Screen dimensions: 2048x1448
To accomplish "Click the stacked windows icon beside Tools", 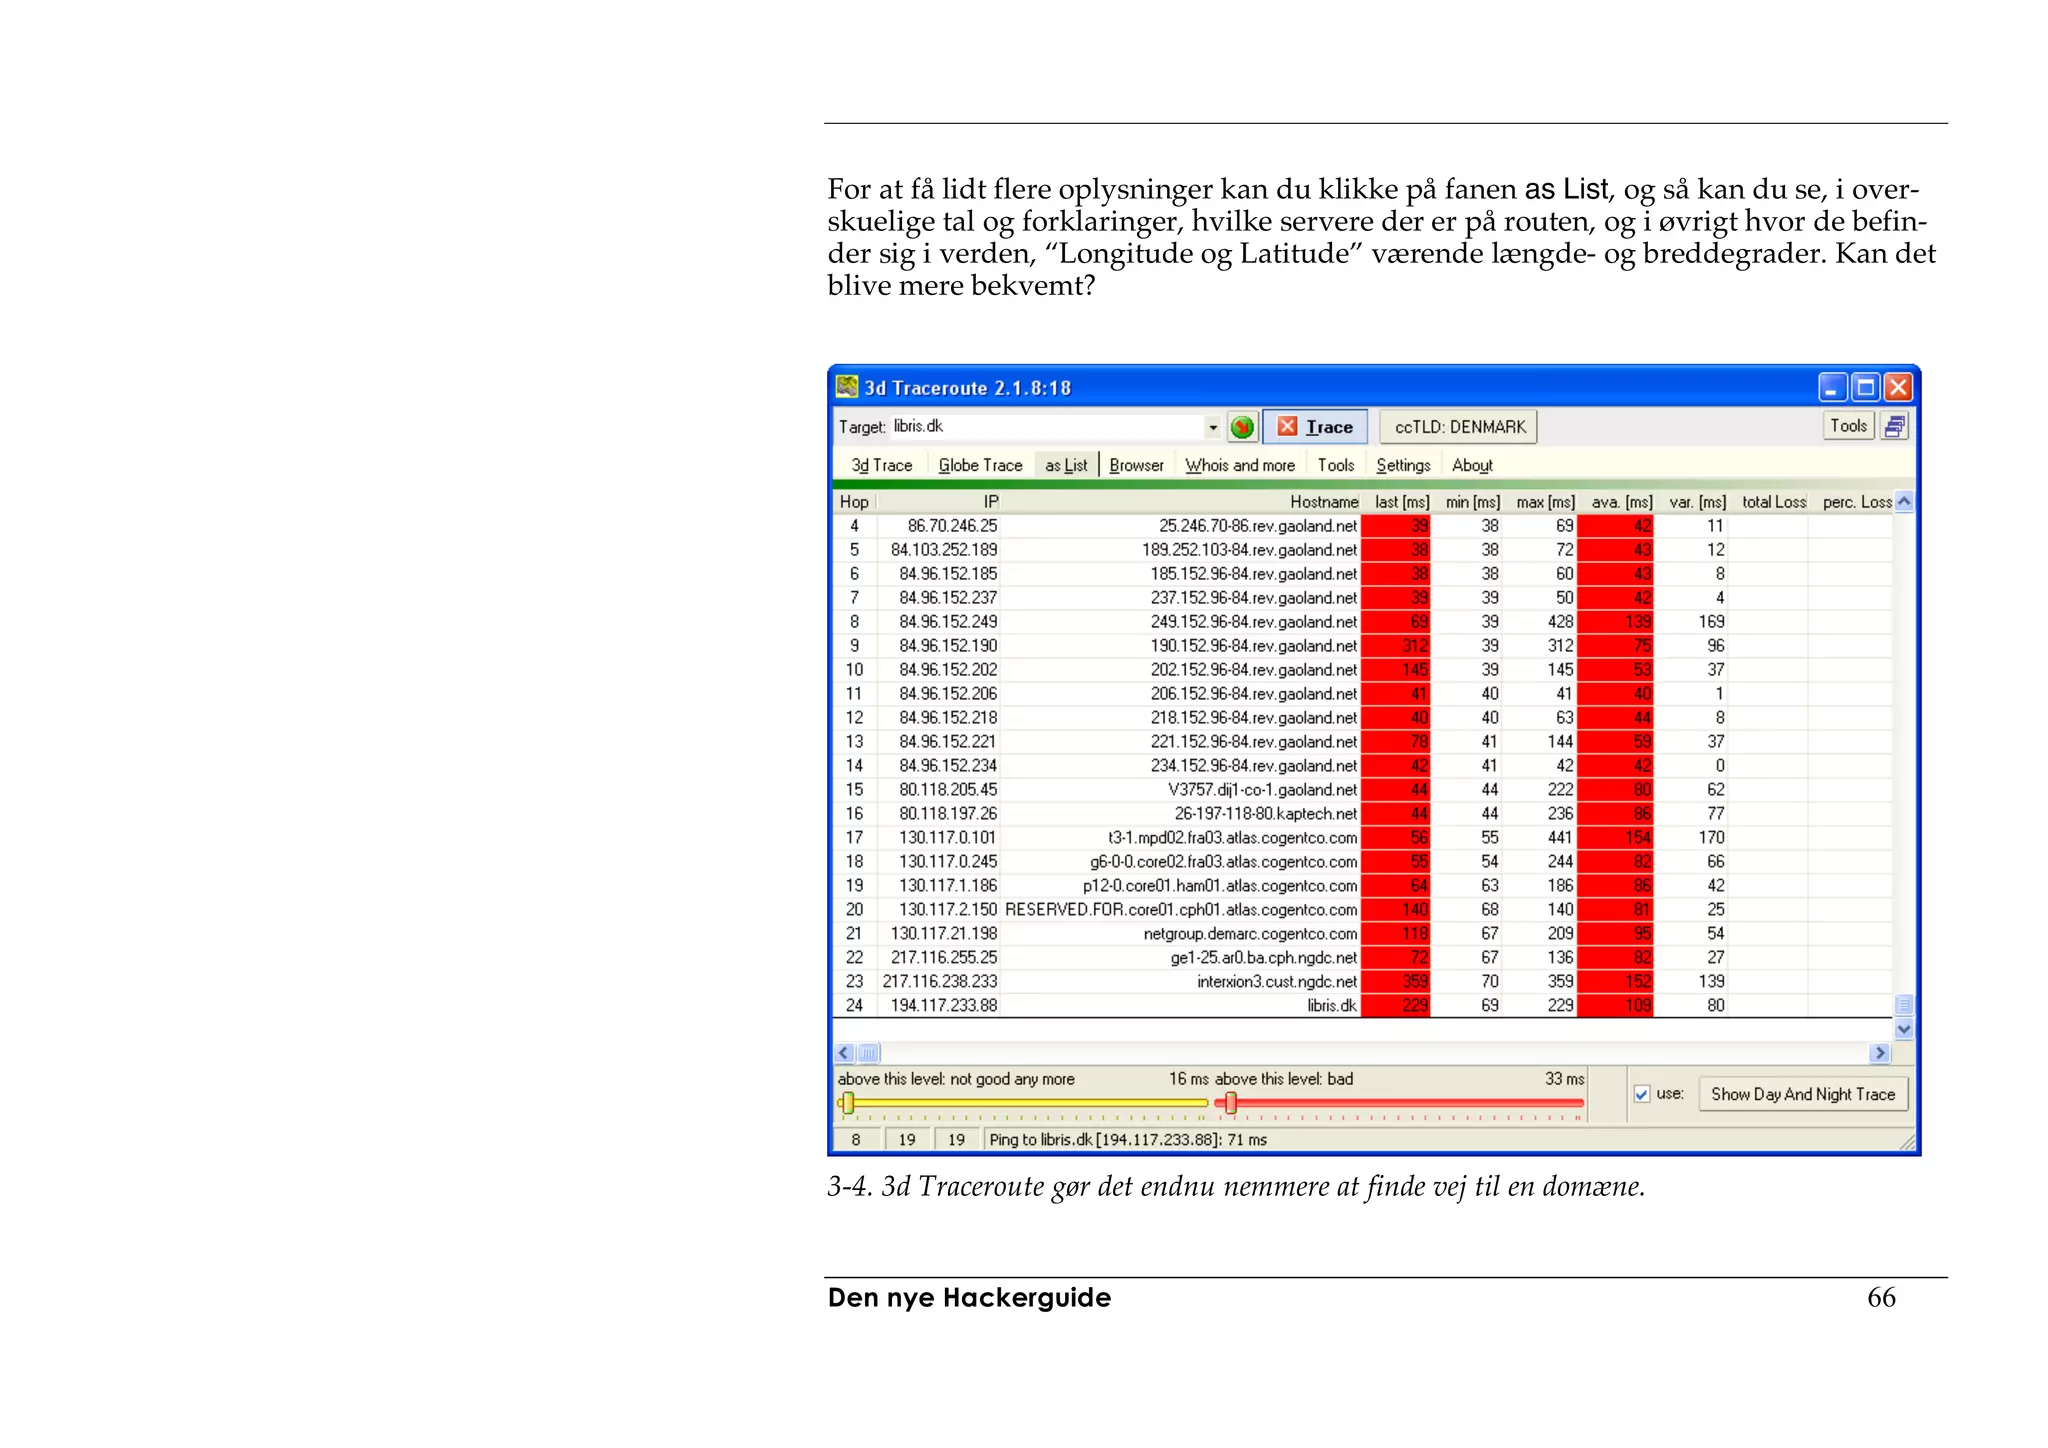I will (x=1894, y=427).
